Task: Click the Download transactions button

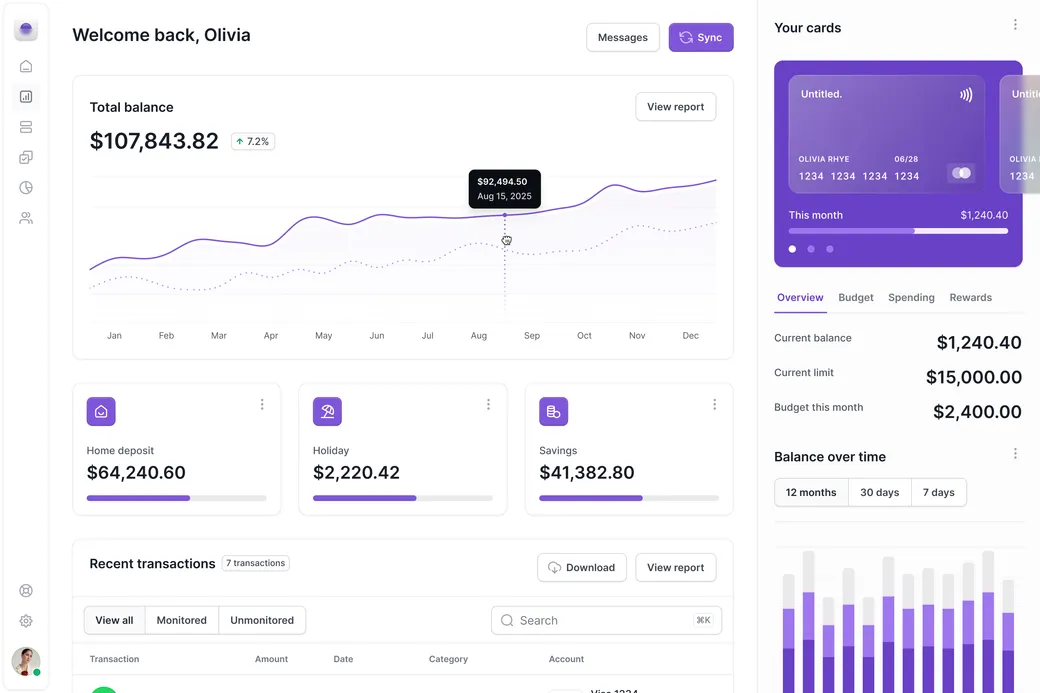Action: pyautogui.click(x=582, y=568)
